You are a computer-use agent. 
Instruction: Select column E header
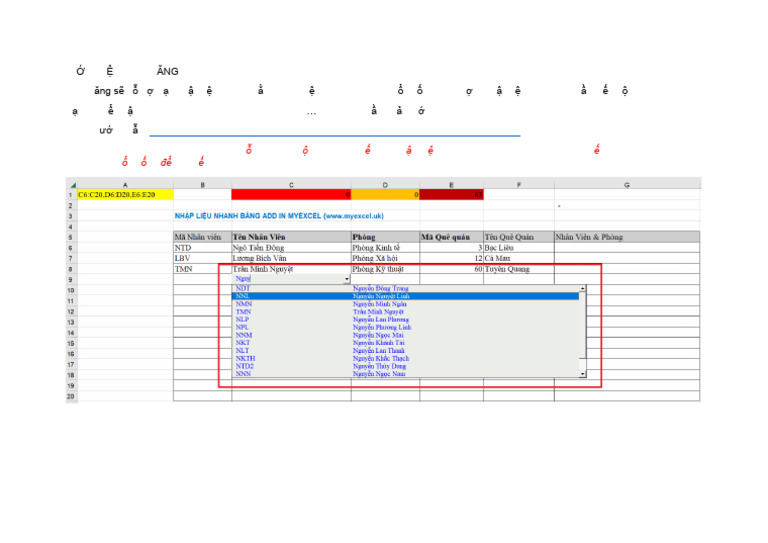coord(452,185)
